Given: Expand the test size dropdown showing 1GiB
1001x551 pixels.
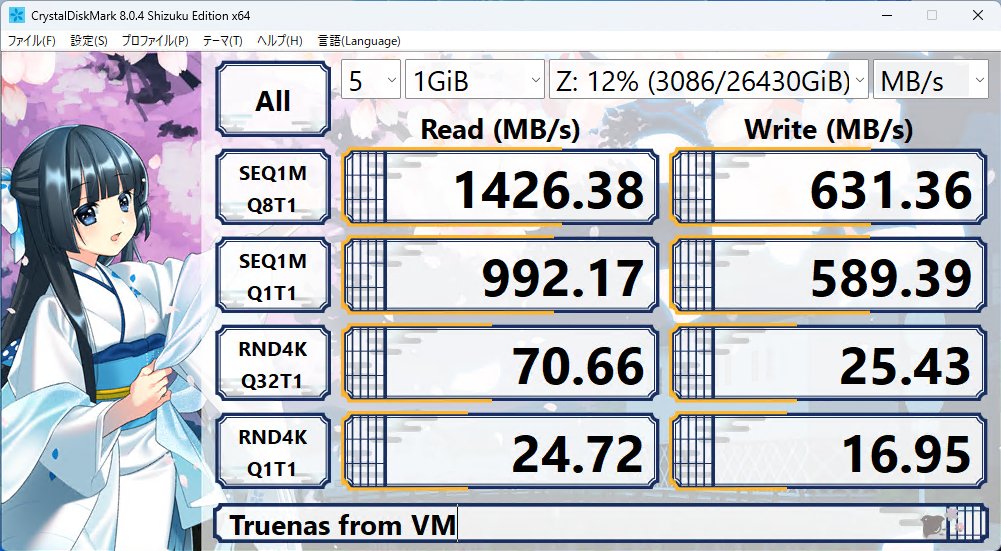Looking at the screenshot, I should (x=475, y=80).
